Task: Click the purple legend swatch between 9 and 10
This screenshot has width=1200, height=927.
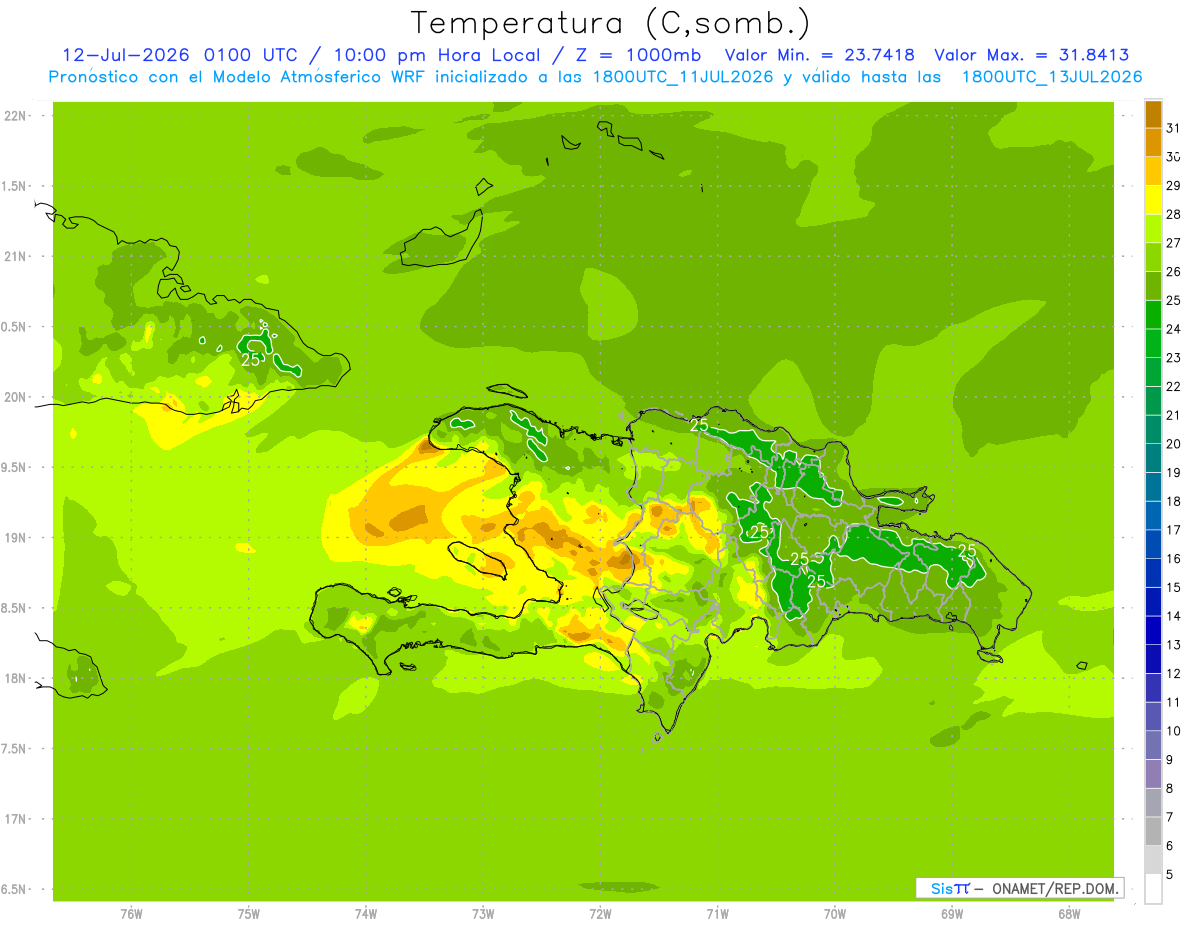Action: coord(1153,746)
